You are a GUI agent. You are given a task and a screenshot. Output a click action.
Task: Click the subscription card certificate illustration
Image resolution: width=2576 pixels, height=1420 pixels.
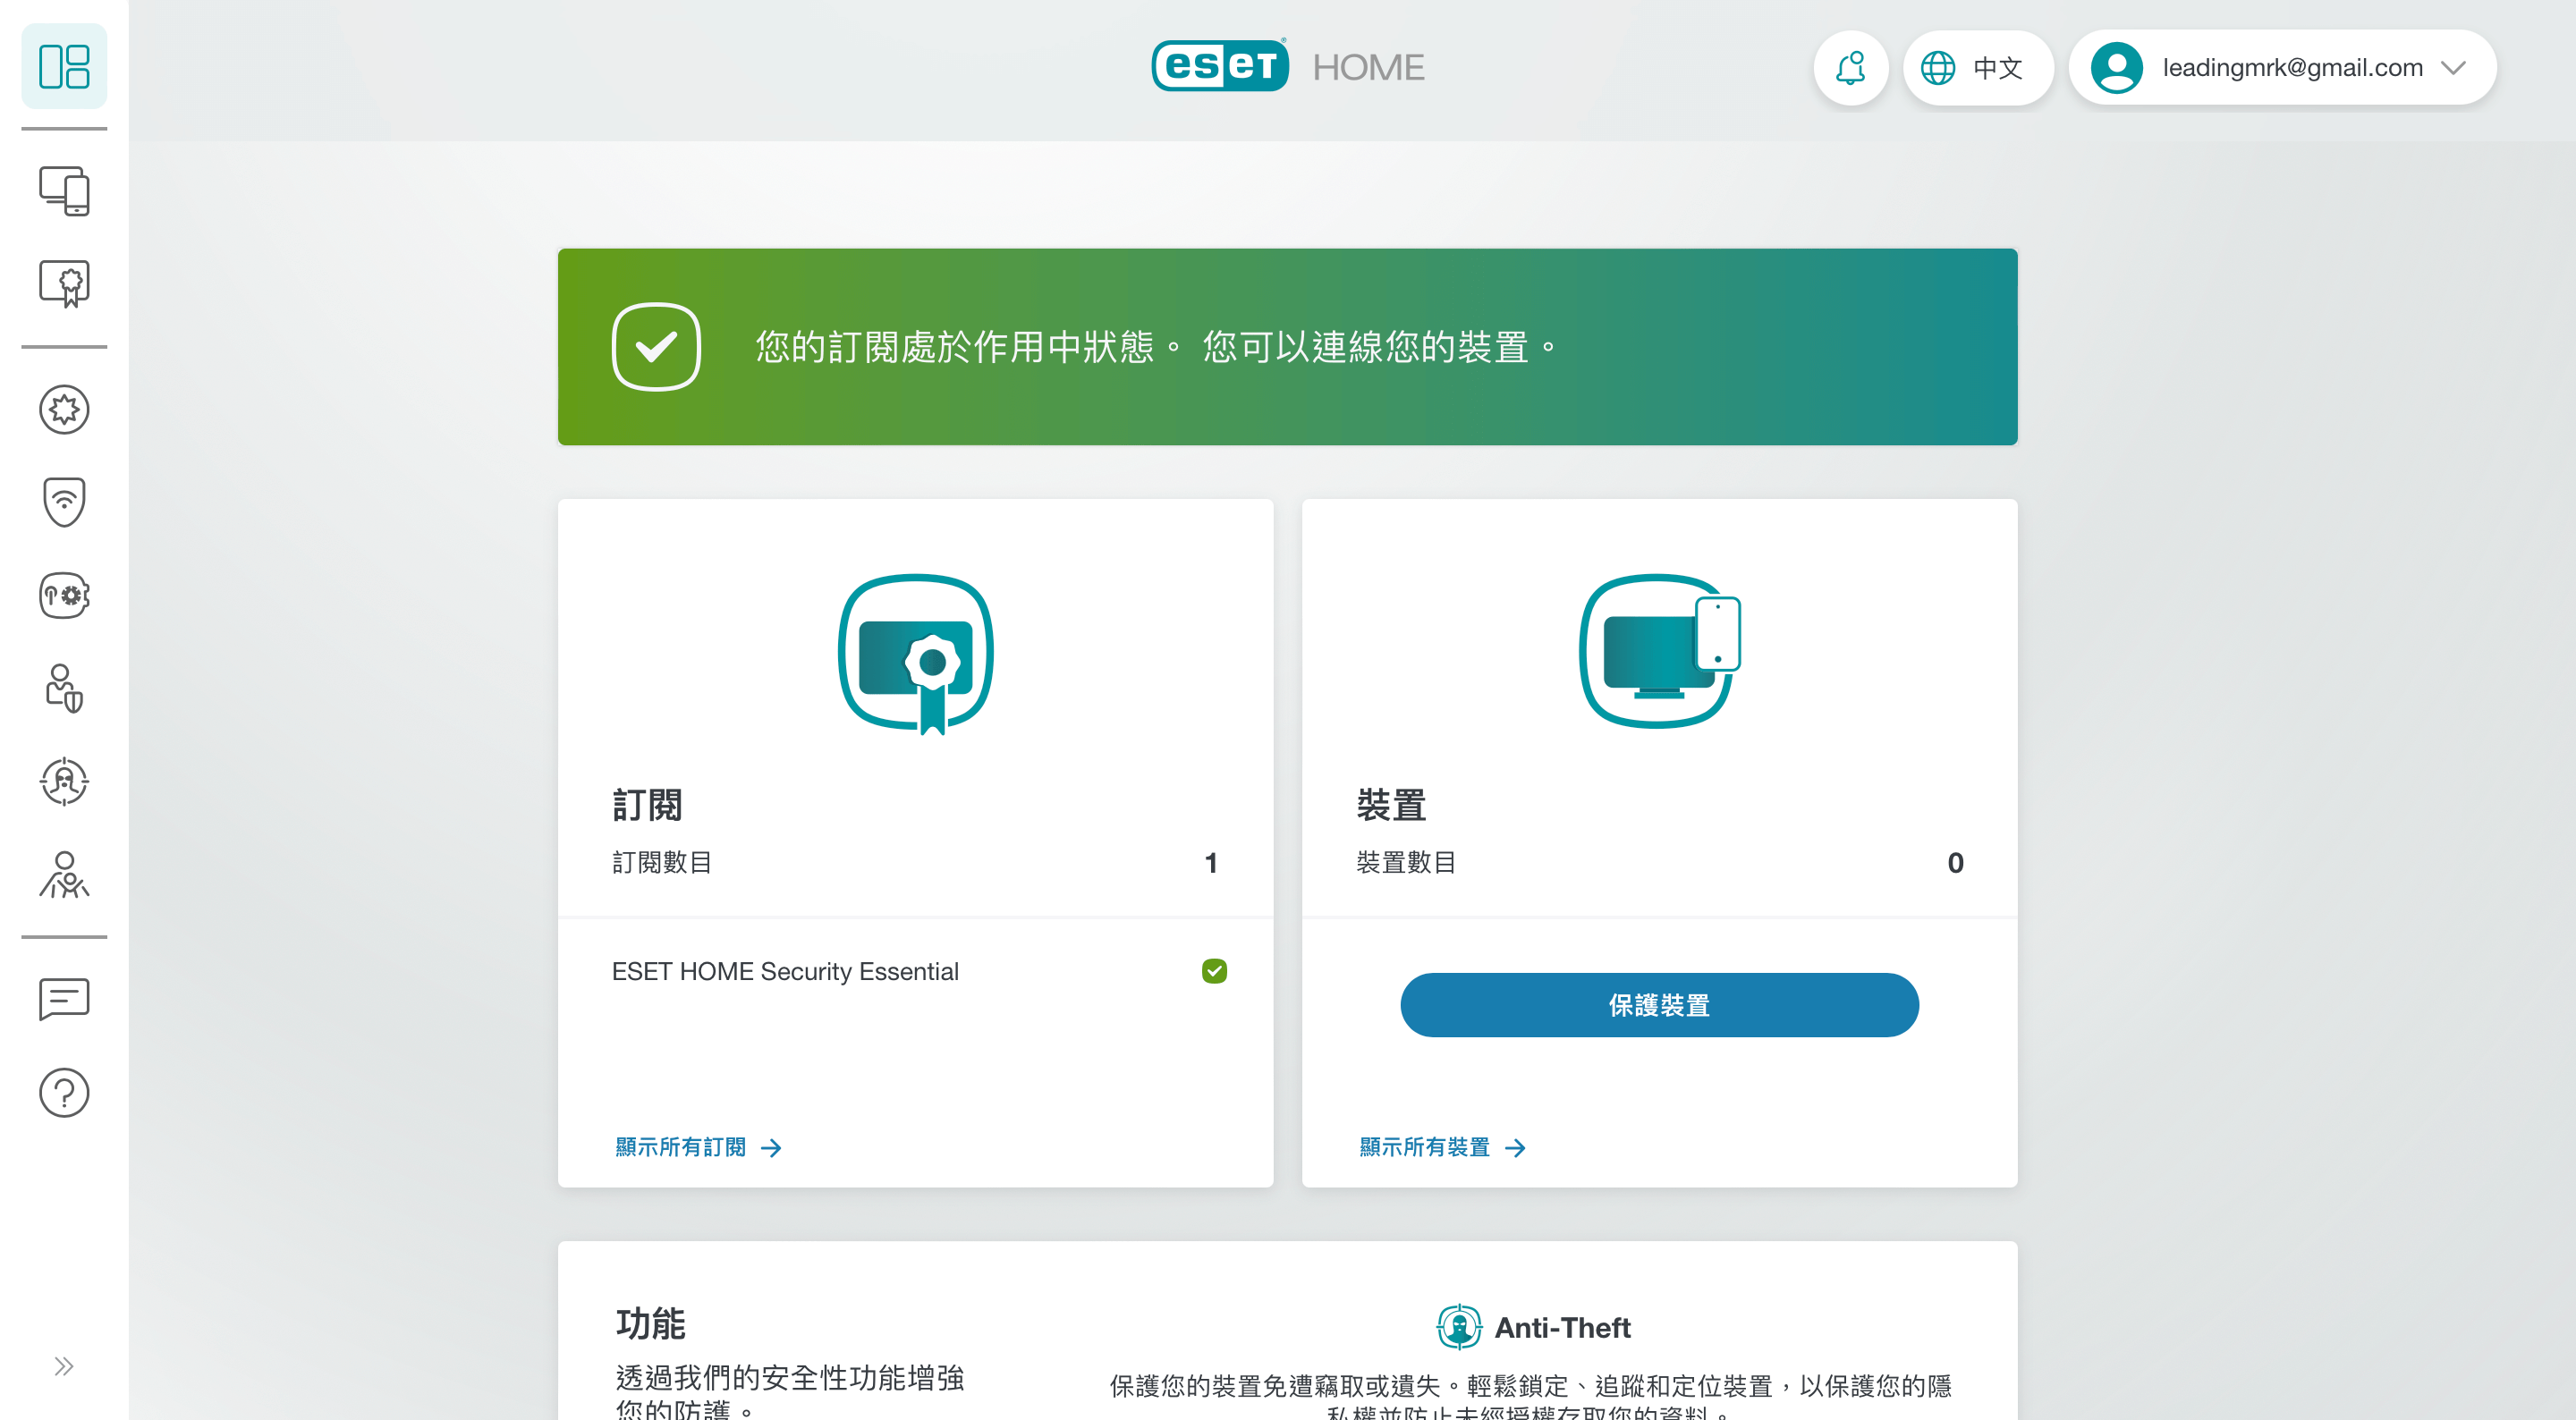[x=915, y=653]
